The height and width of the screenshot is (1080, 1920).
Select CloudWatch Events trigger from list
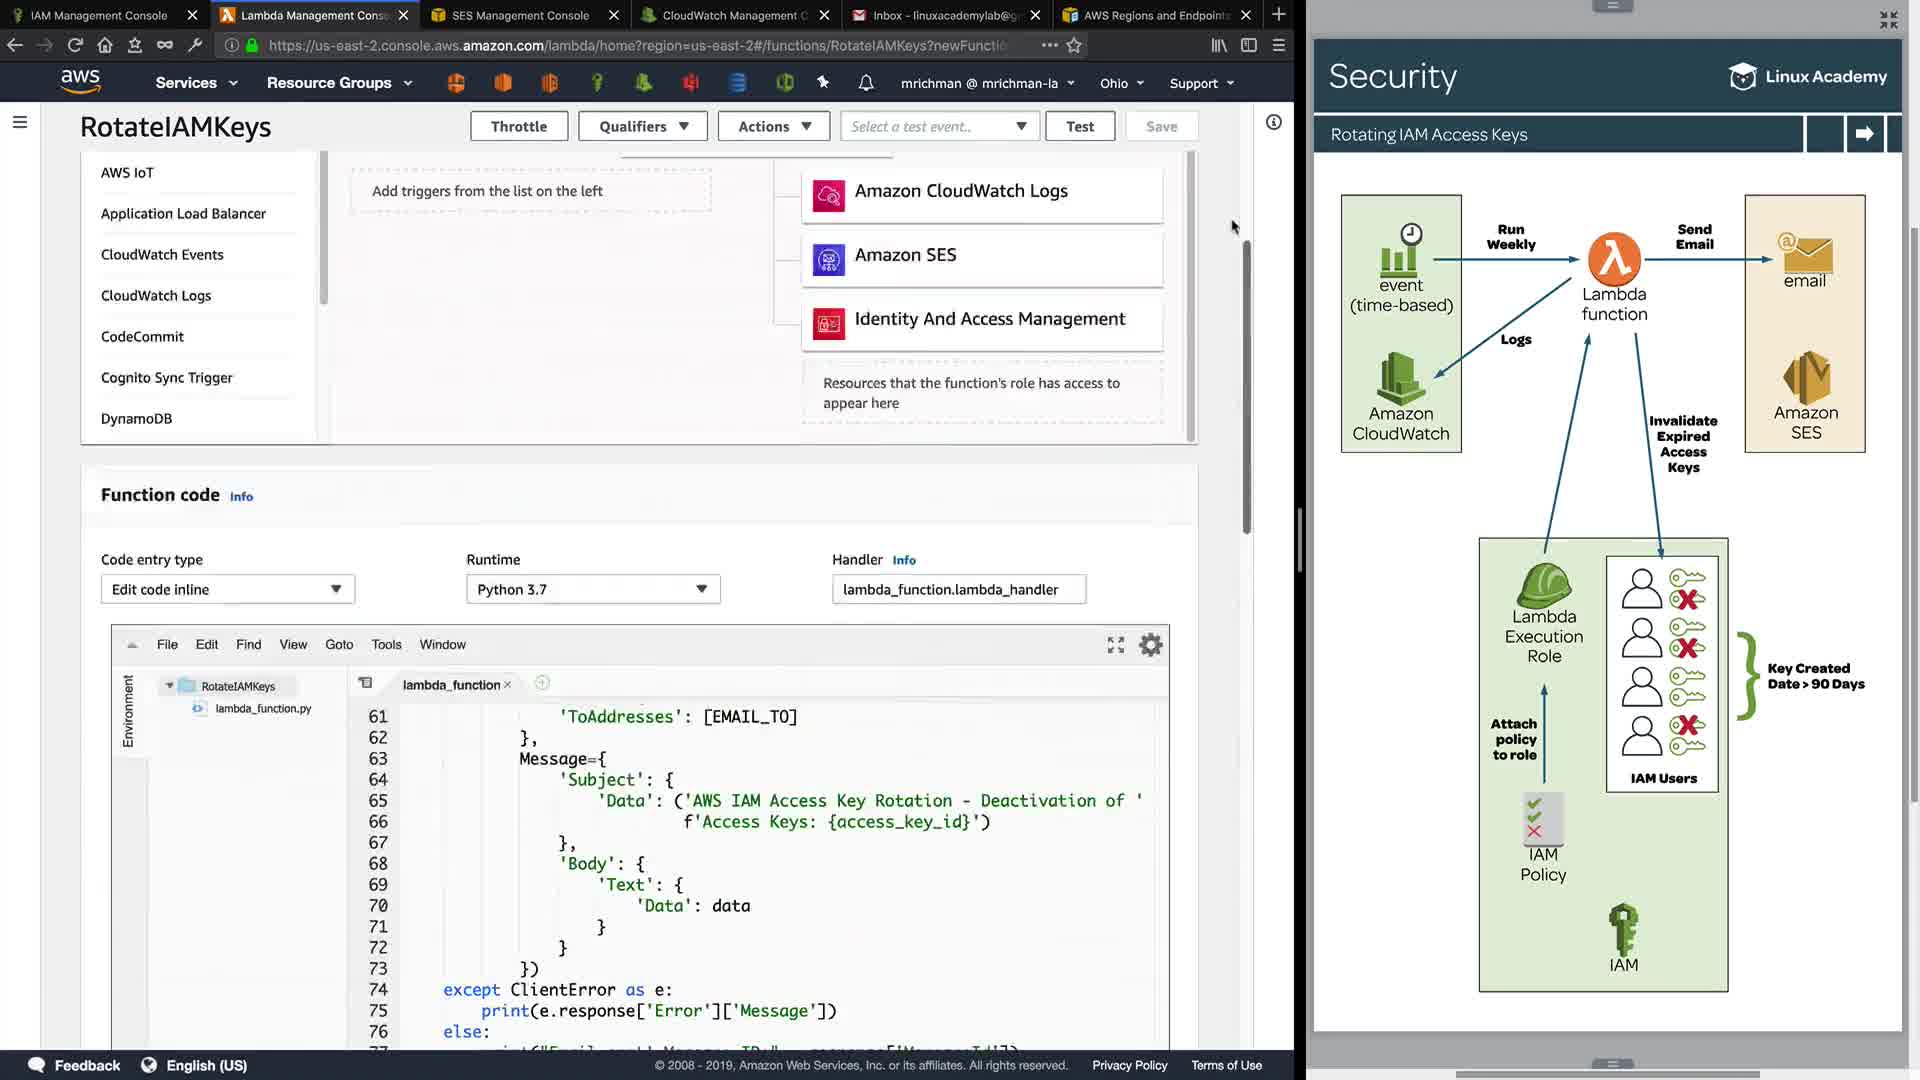coord(162,254)
